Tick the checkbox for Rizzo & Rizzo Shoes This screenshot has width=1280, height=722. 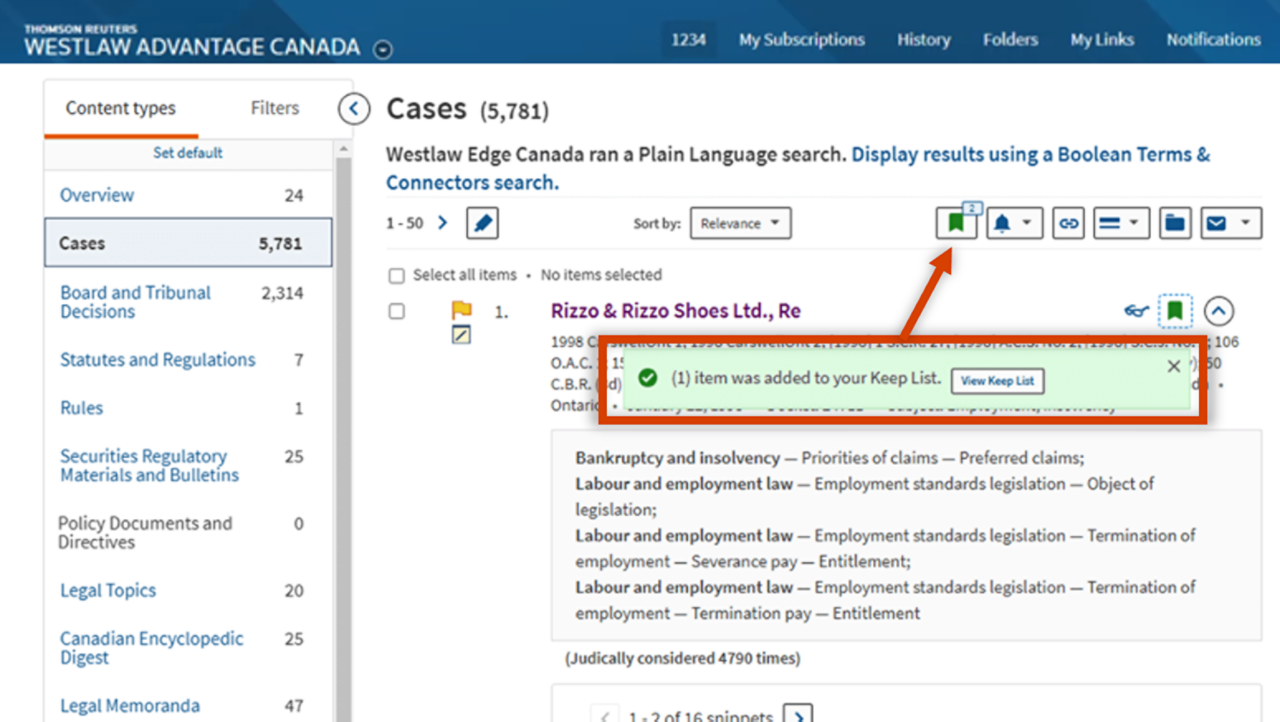(x=397, y=312)
